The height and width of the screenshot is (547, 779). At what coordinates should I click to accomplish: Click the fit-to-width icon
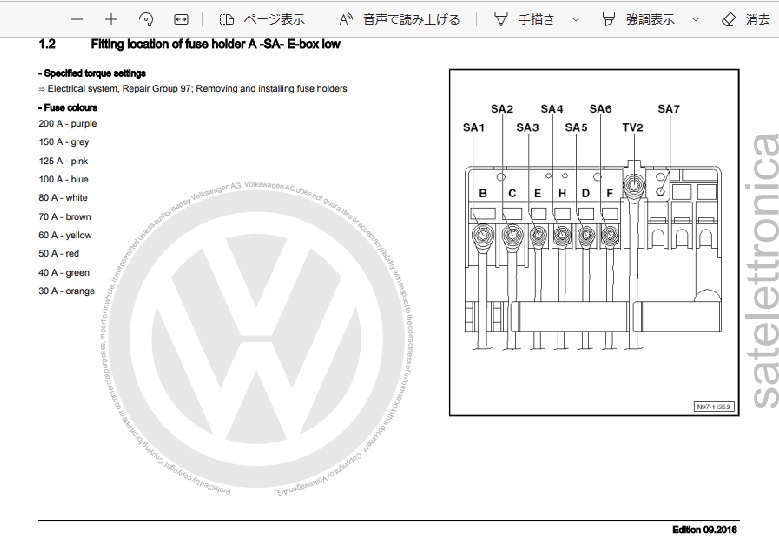tap(181, 19)
